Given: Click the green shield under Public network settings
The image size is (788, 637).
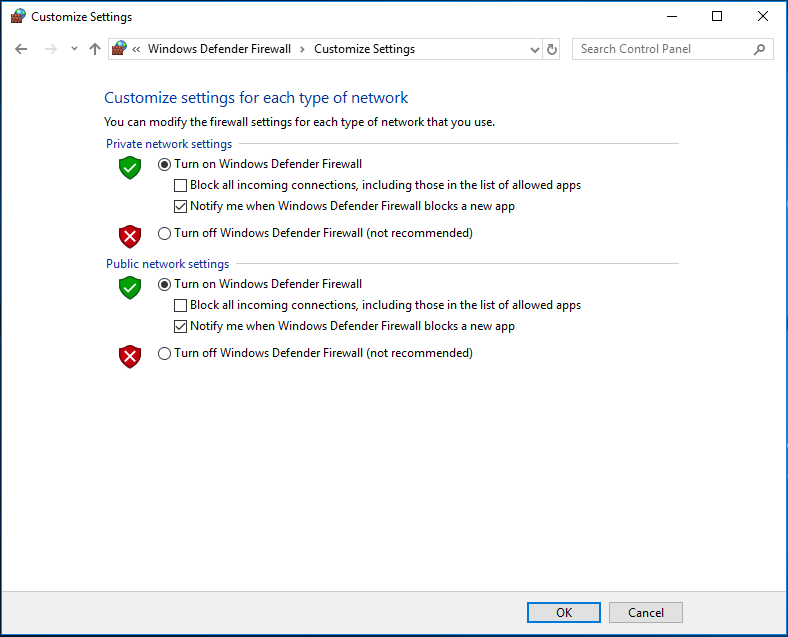Looking at the screenshot, I should pos(130,287).
